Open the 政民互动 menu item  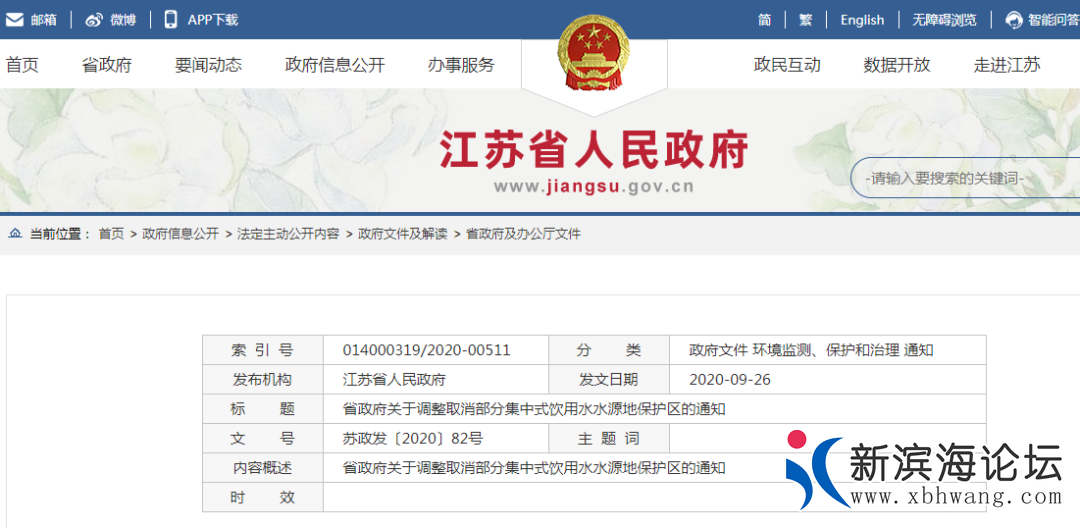787,65
